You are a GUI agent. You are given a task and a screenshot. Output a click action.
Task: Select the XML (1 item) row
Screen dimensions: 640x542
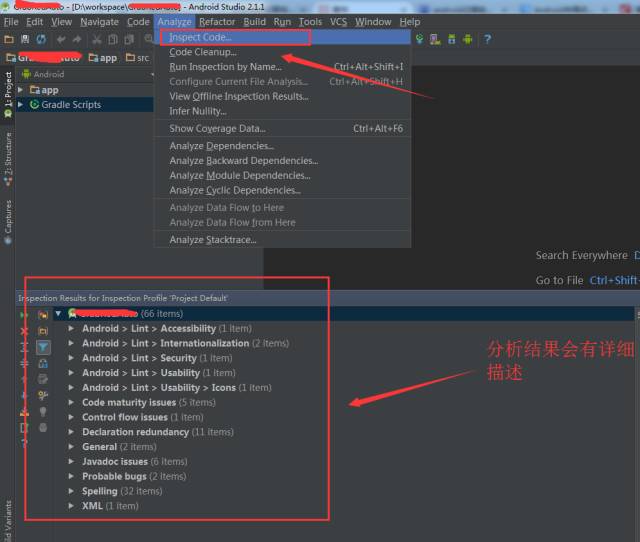(x=110, y=506)
